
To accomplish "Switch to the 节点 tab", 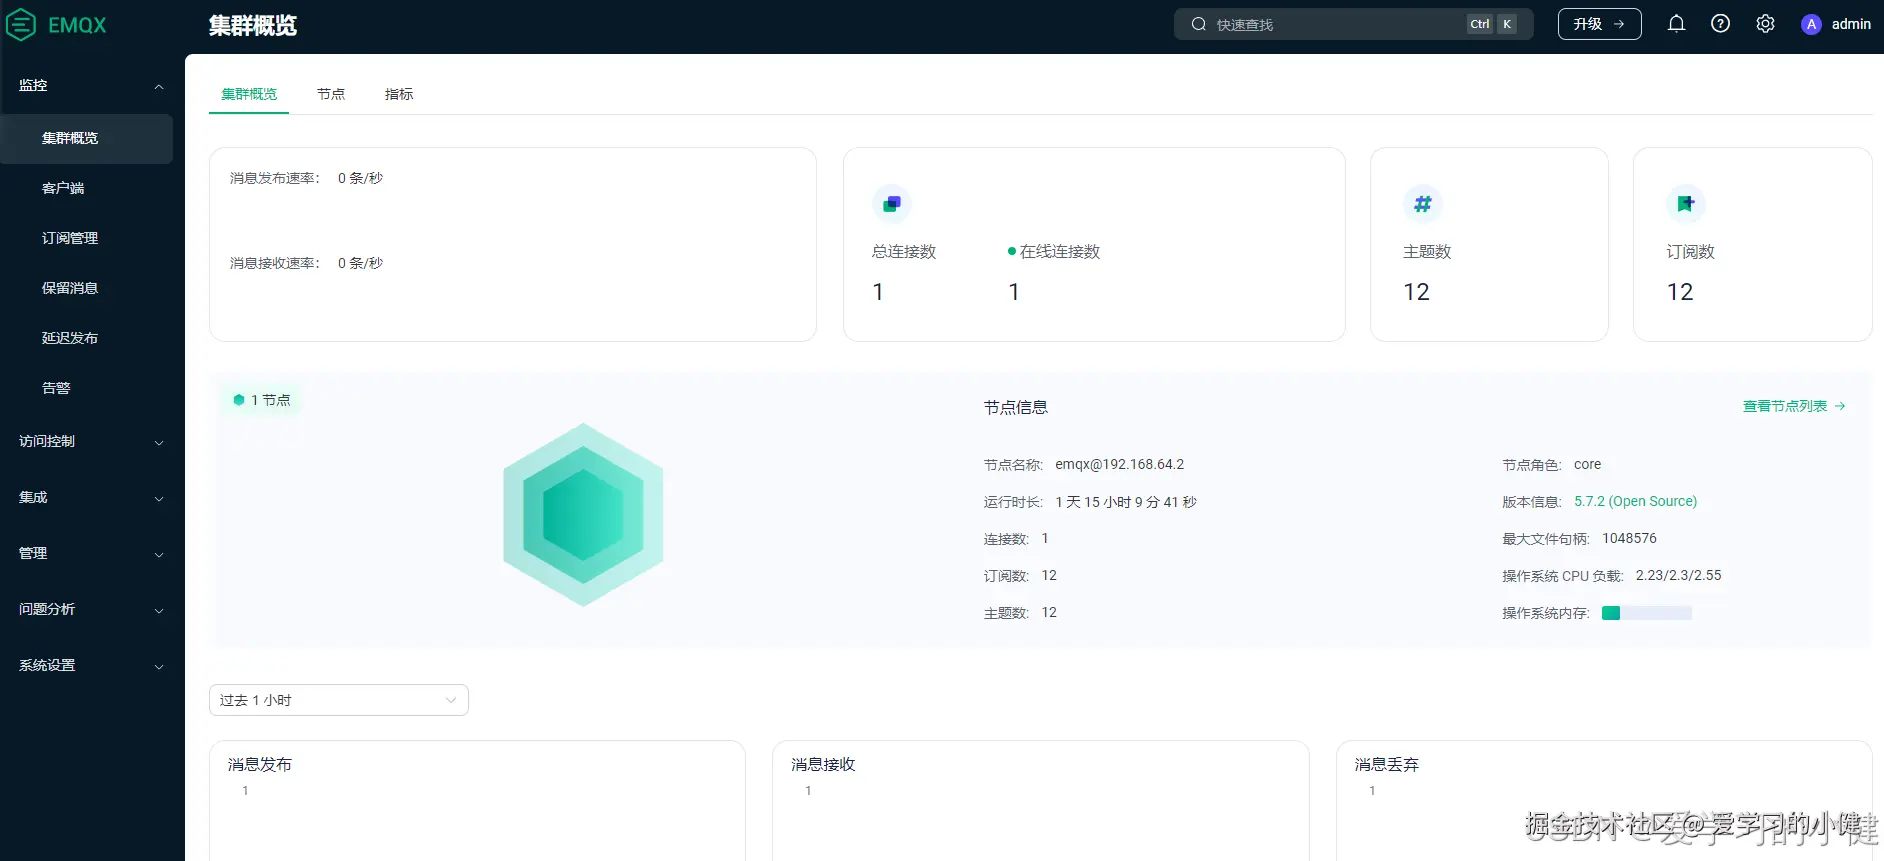I will coord(331,94).
